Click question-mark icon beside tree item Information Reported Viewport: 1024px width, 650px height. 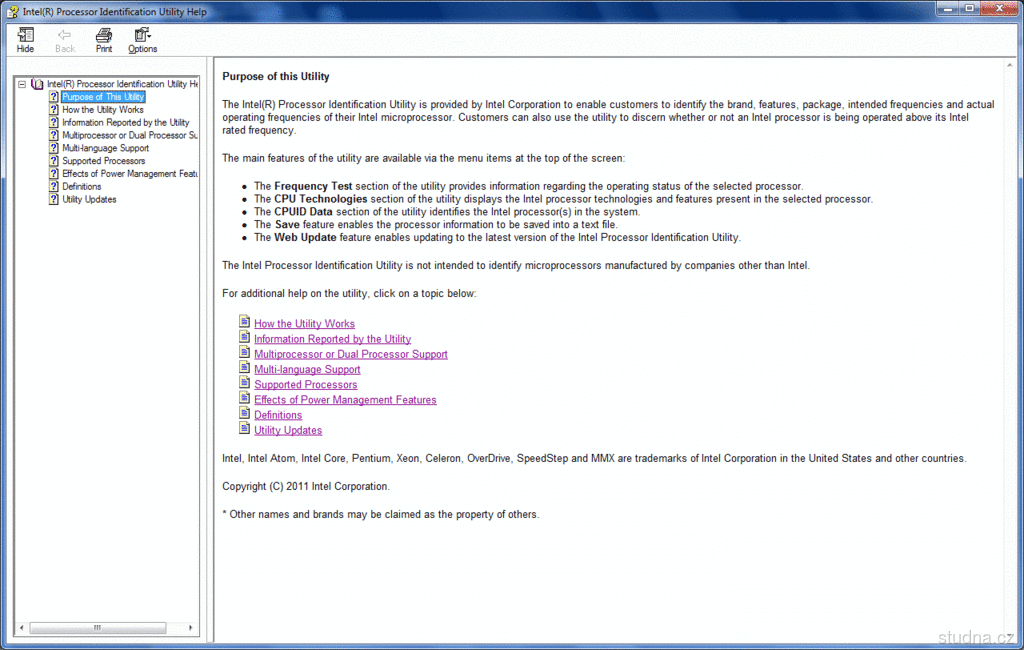[54, 122]
